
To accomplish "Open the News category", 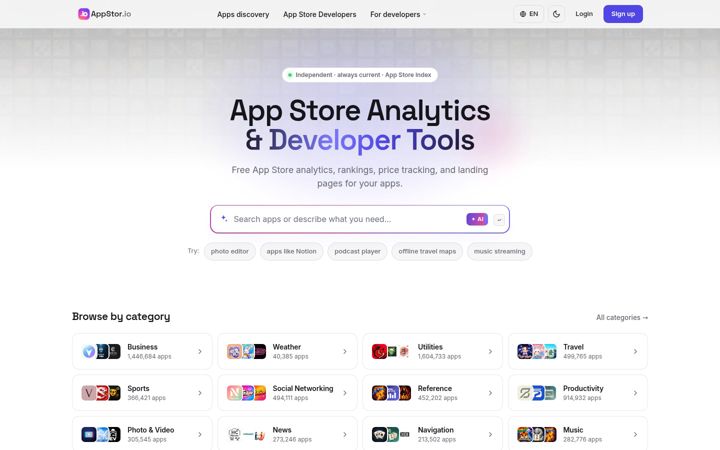I will click(x=287, y=434).
